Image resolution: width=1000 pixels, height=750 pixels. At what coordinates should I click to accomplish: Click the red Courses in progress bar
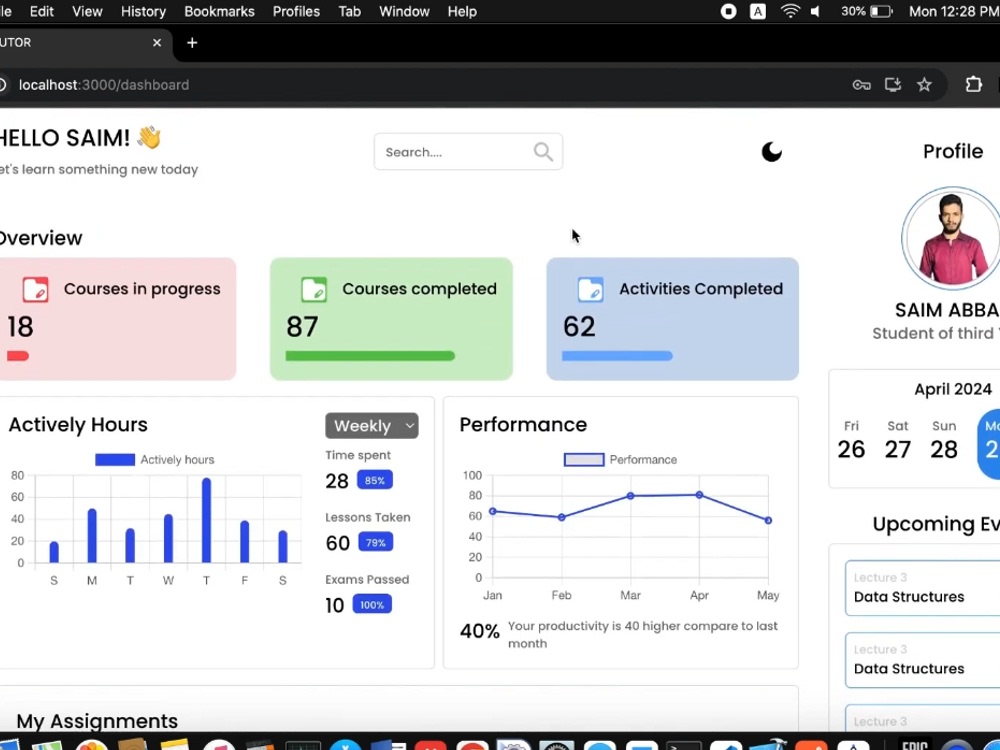click(x=17, y=356)
